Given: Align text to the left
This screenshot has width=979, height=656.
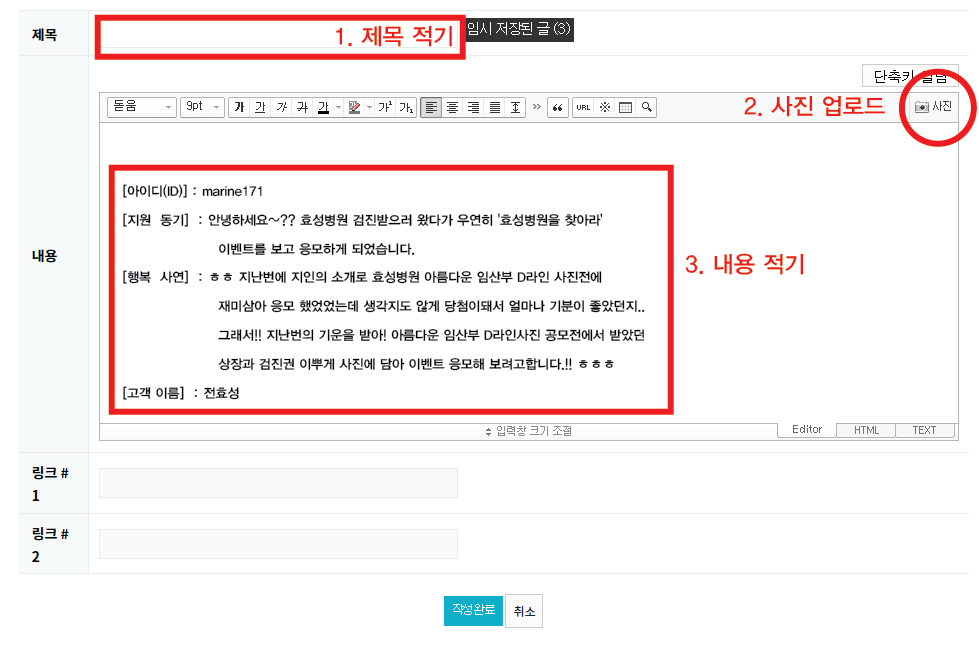Looking at the screenshot, I should (x=430, y=107).
